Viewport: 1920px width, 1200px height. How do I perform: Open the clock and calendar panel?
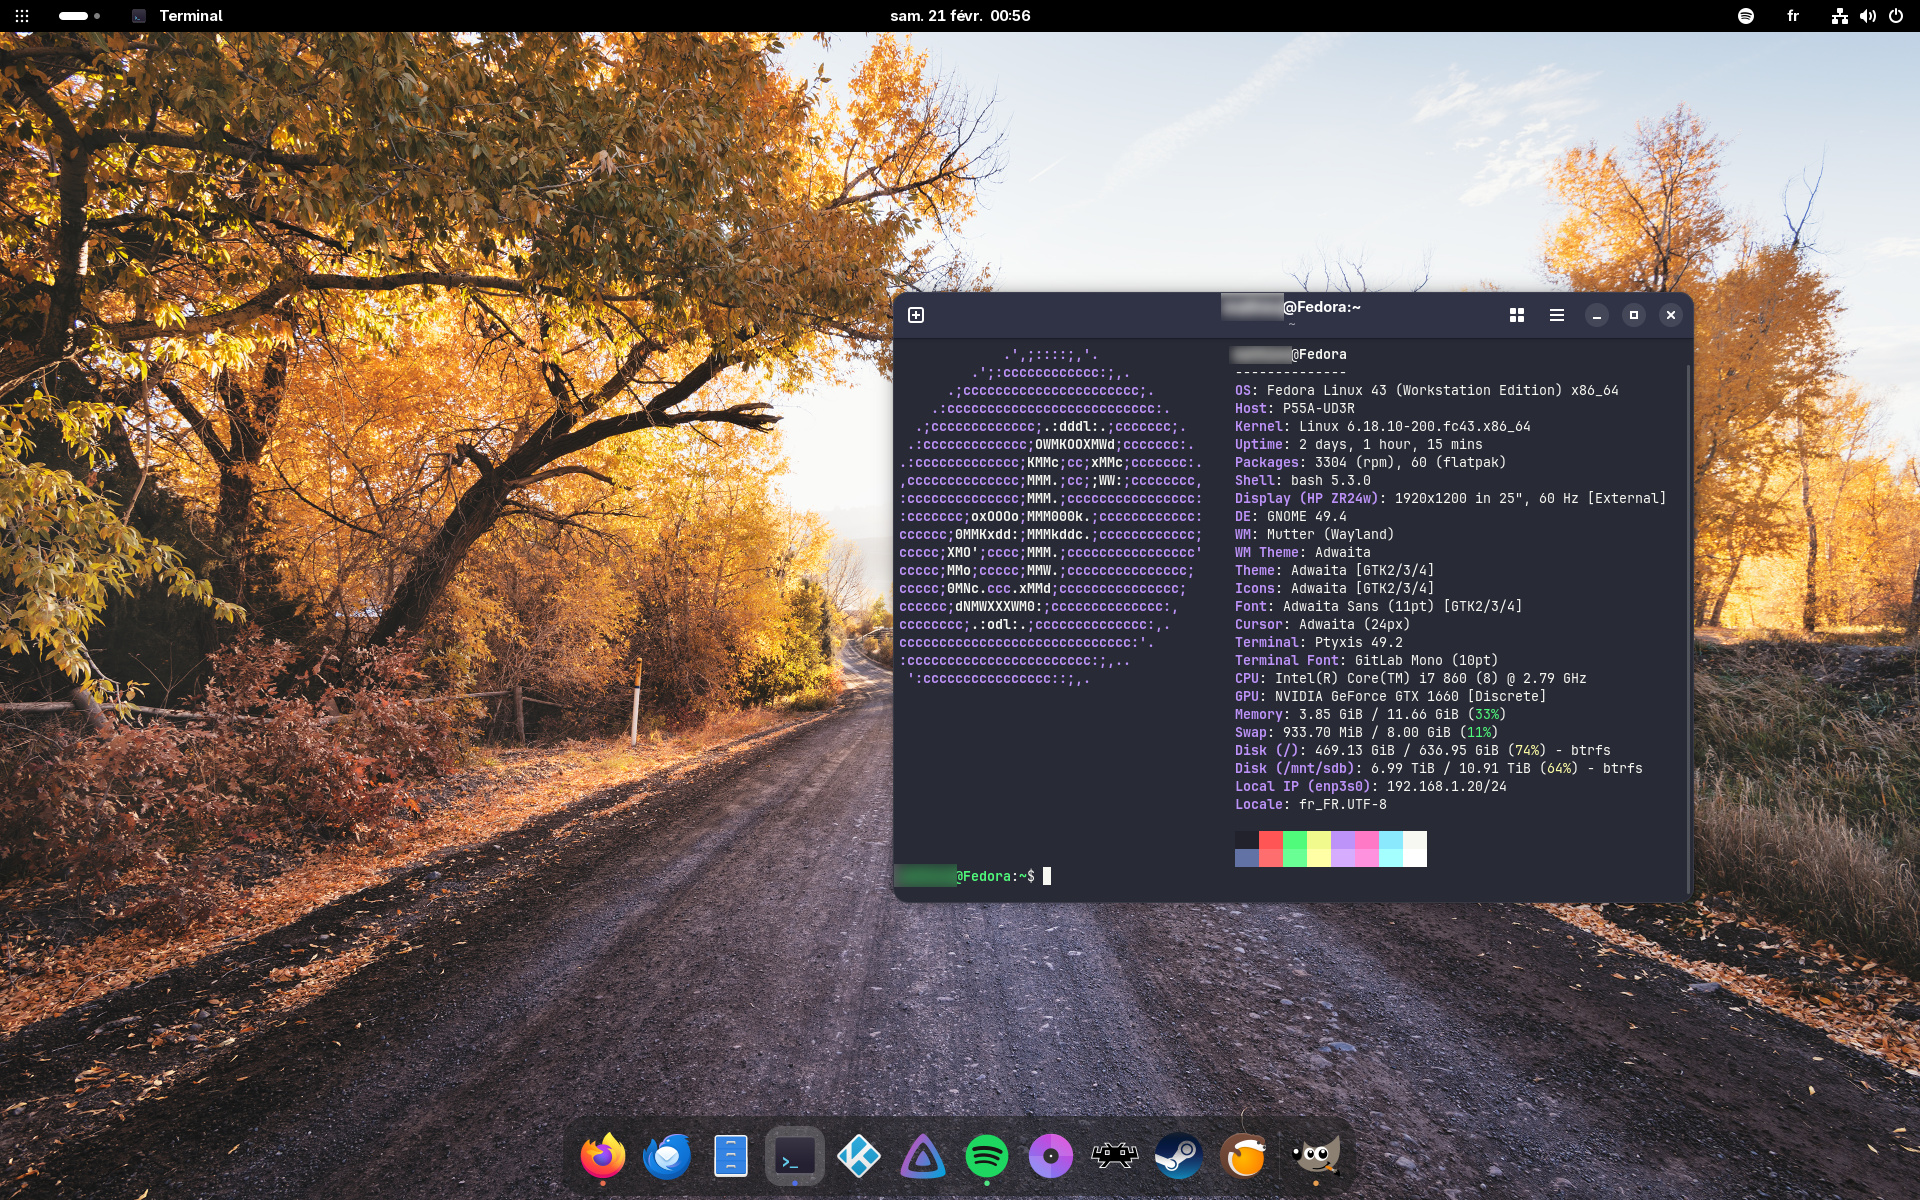click(959, 16)
